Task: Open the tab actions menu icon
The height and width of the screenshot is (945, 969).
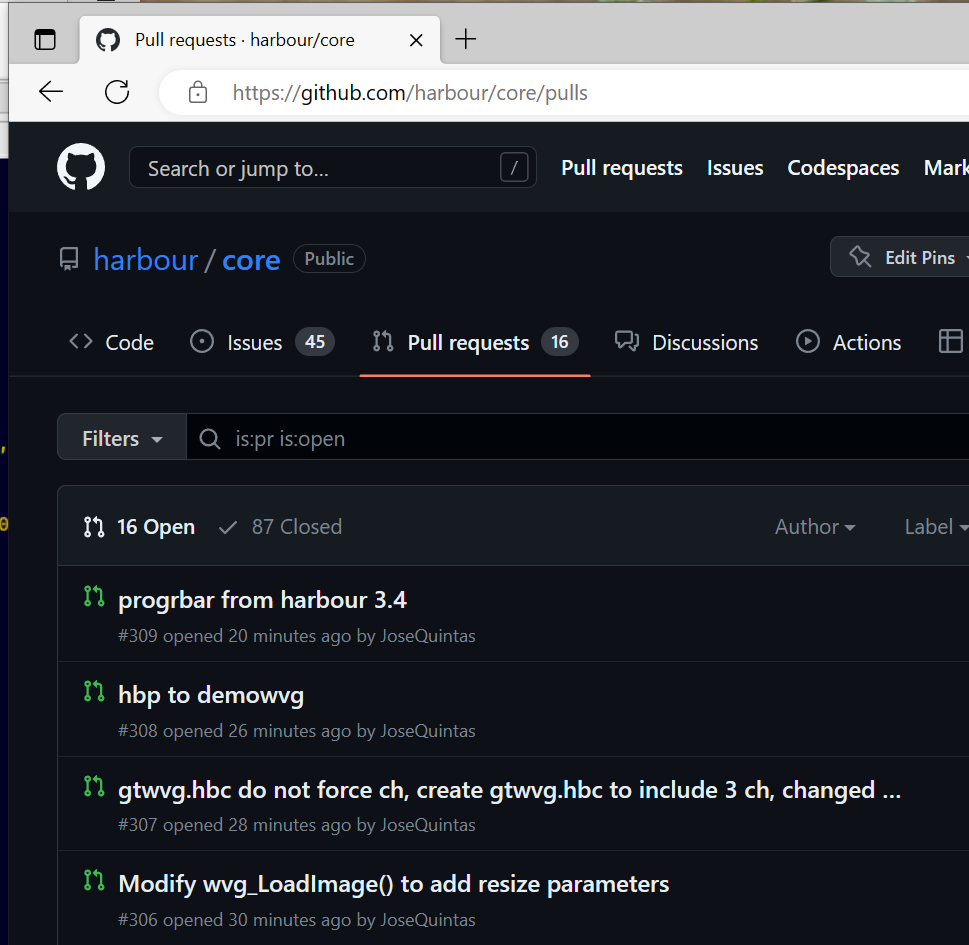Action: point(45,40)
